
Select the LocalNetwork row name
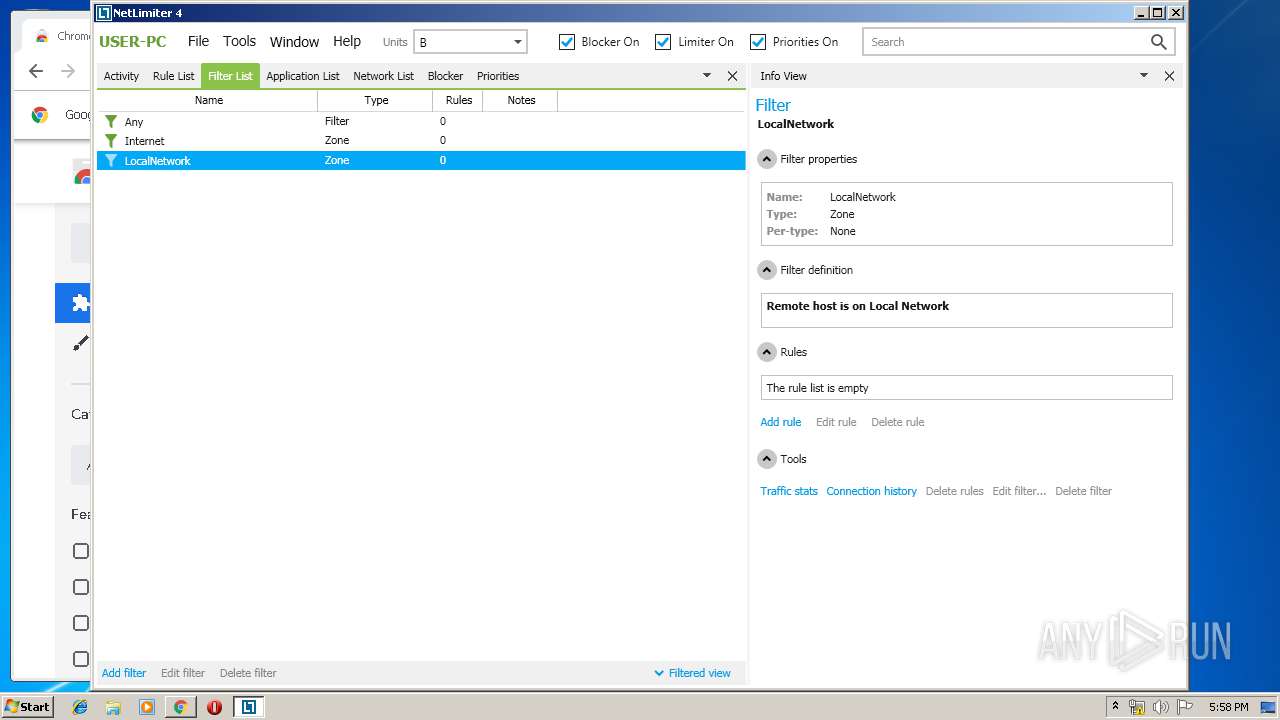(157, 161)
